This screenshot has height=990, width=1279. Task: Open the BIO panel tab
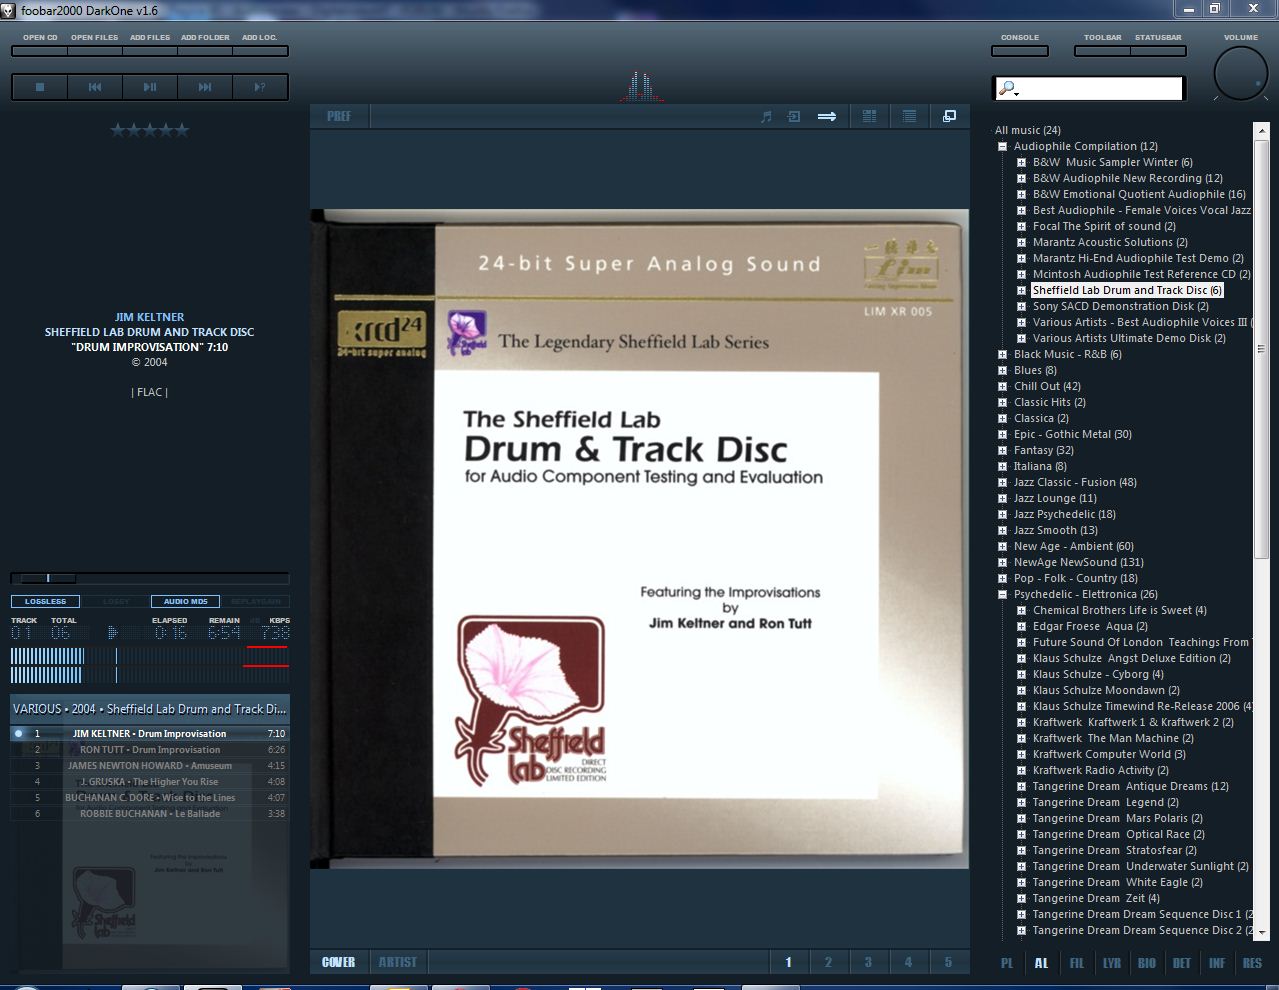point(1147,963)
